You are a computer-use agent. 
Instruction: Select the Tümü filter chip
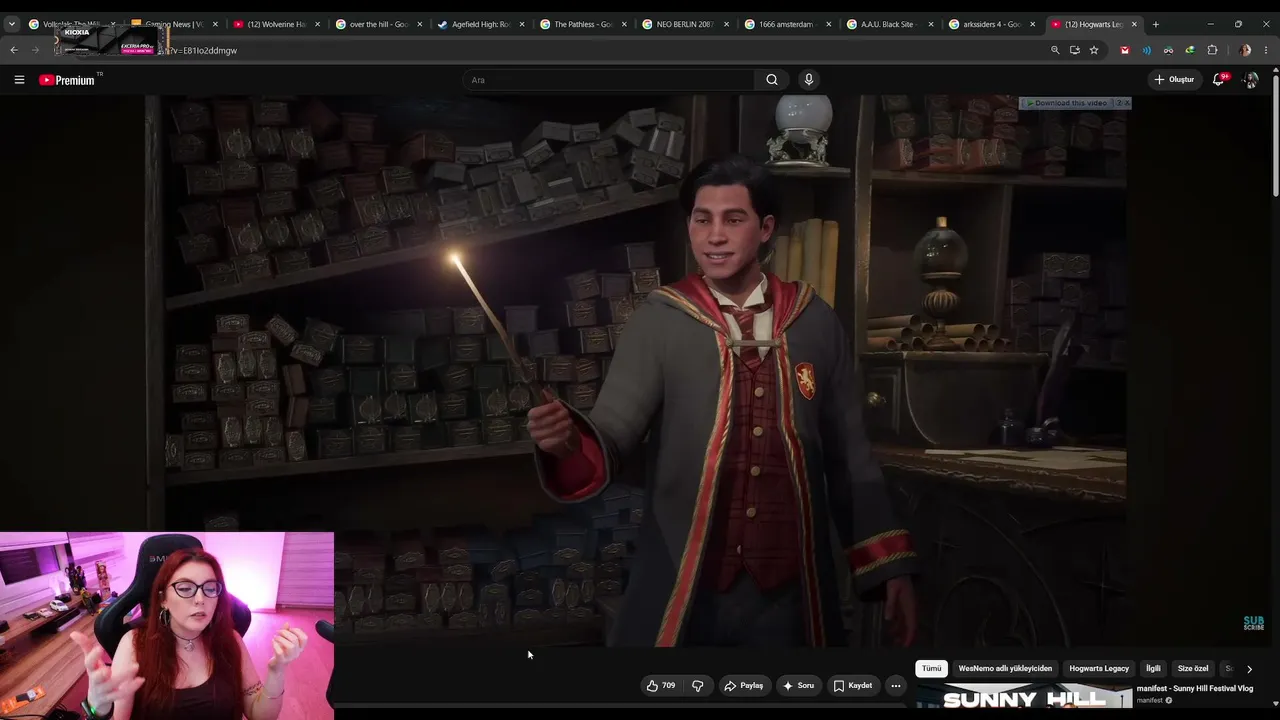932,669
